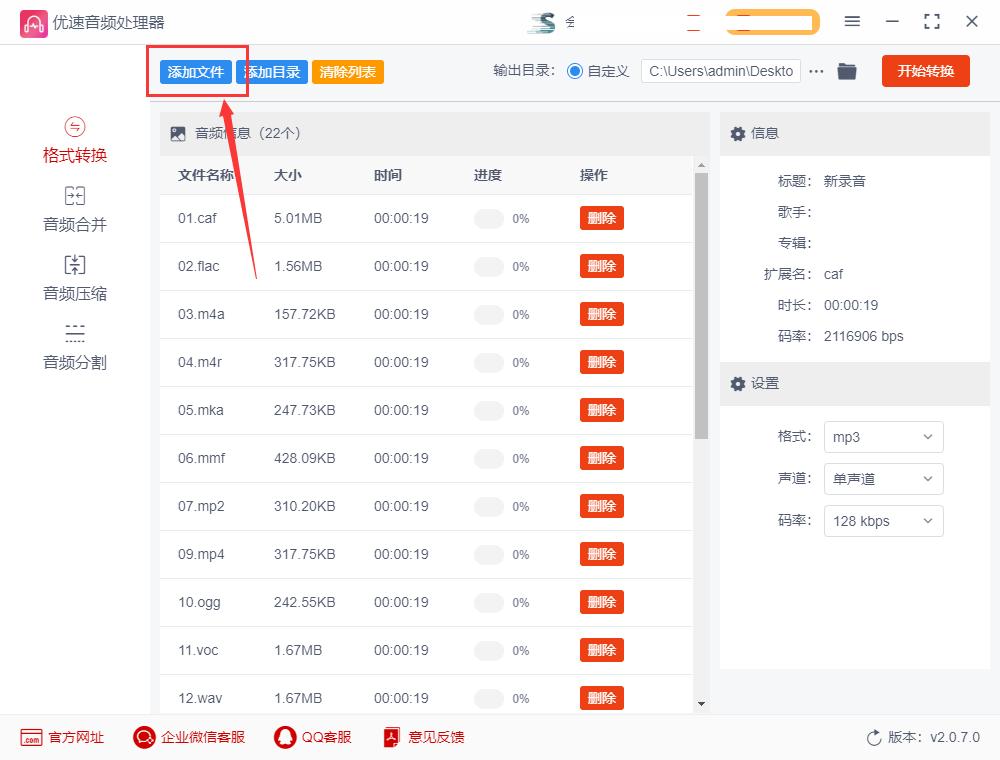This screenshot has width=1000, height=760.
Task: Click the folder browse icon for output directory
Action: click(x=846, y=71)
